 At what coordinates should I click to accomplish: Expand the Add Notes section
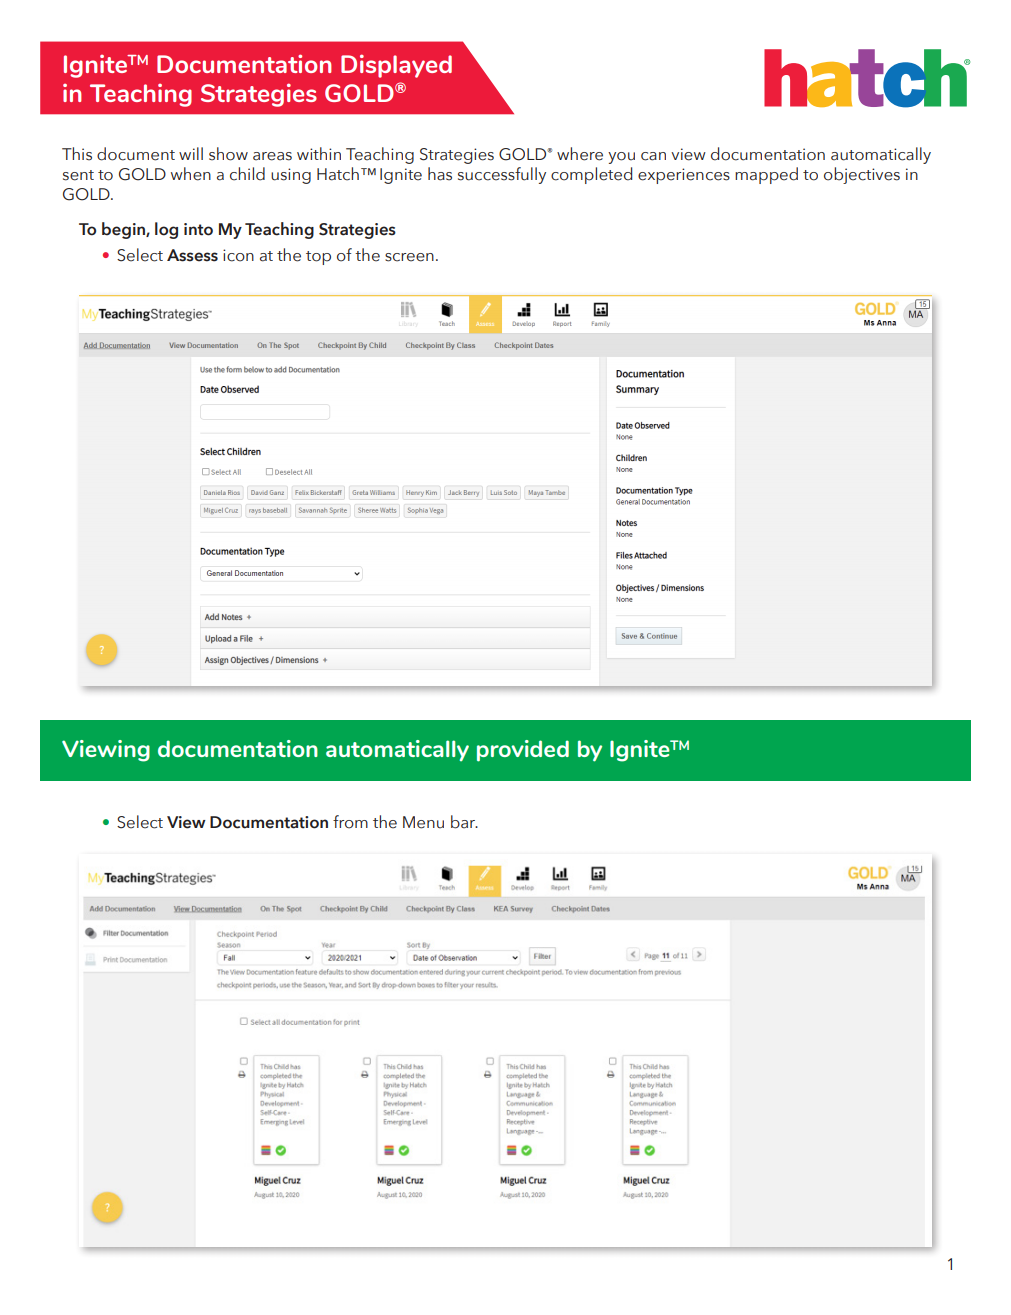(x=395, y=617)
